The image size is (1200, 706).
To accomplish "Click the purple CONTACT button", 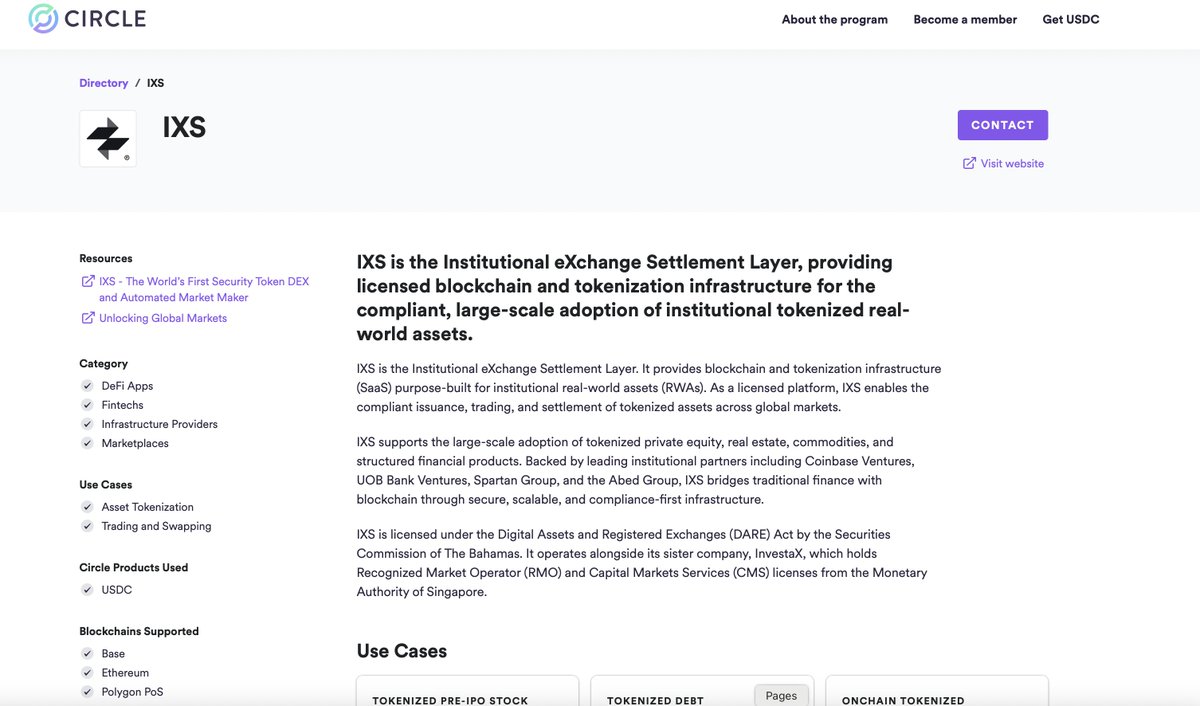I will (1003, 125).
